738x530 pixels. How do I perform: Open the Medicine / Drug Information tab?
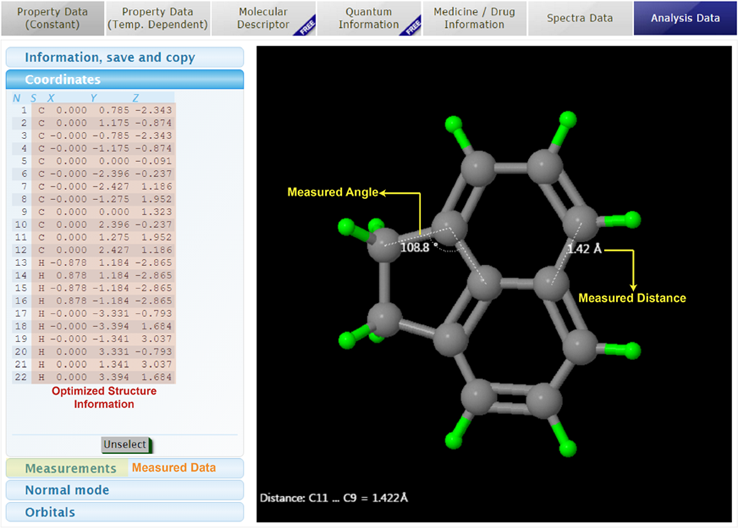(x=474, y=18)
